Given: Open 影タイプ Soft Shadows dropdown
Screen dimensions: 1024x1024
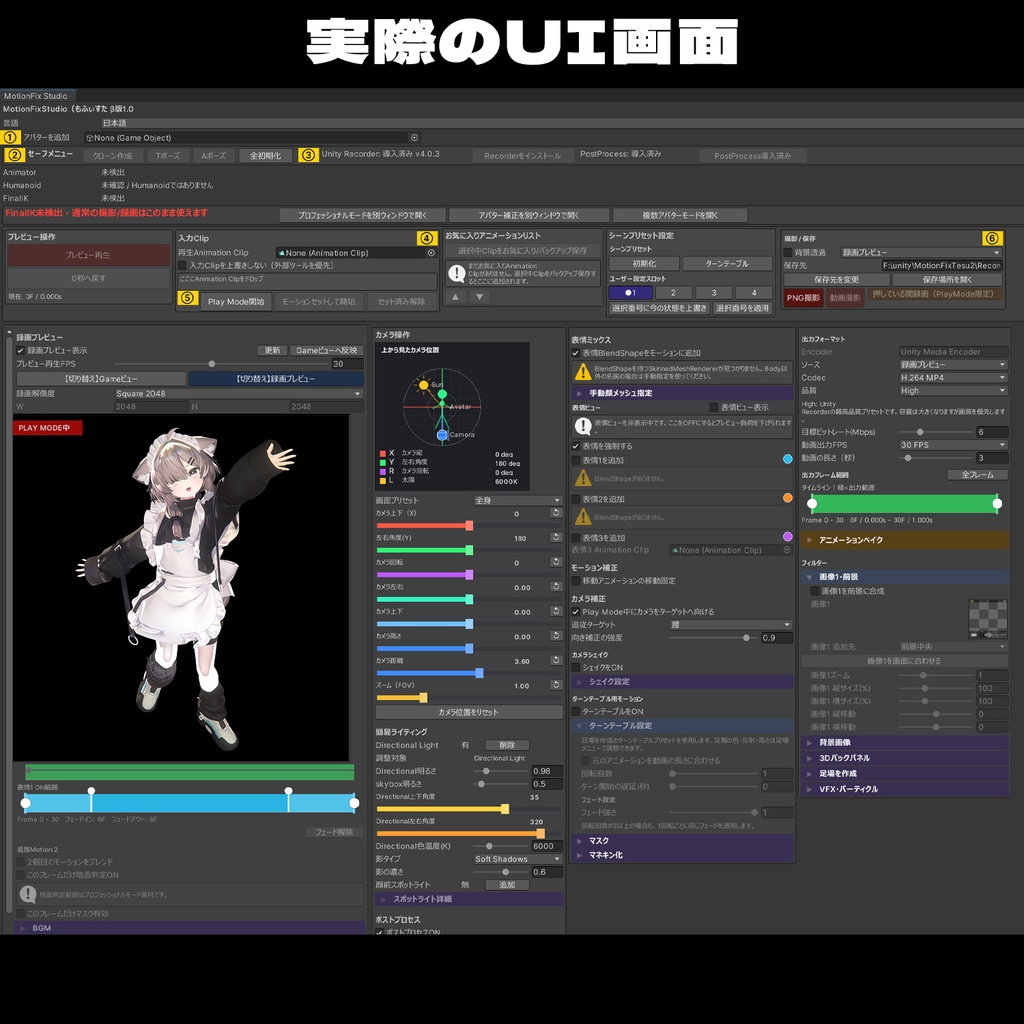Looking at the screenshot, I should coord(517,859).
